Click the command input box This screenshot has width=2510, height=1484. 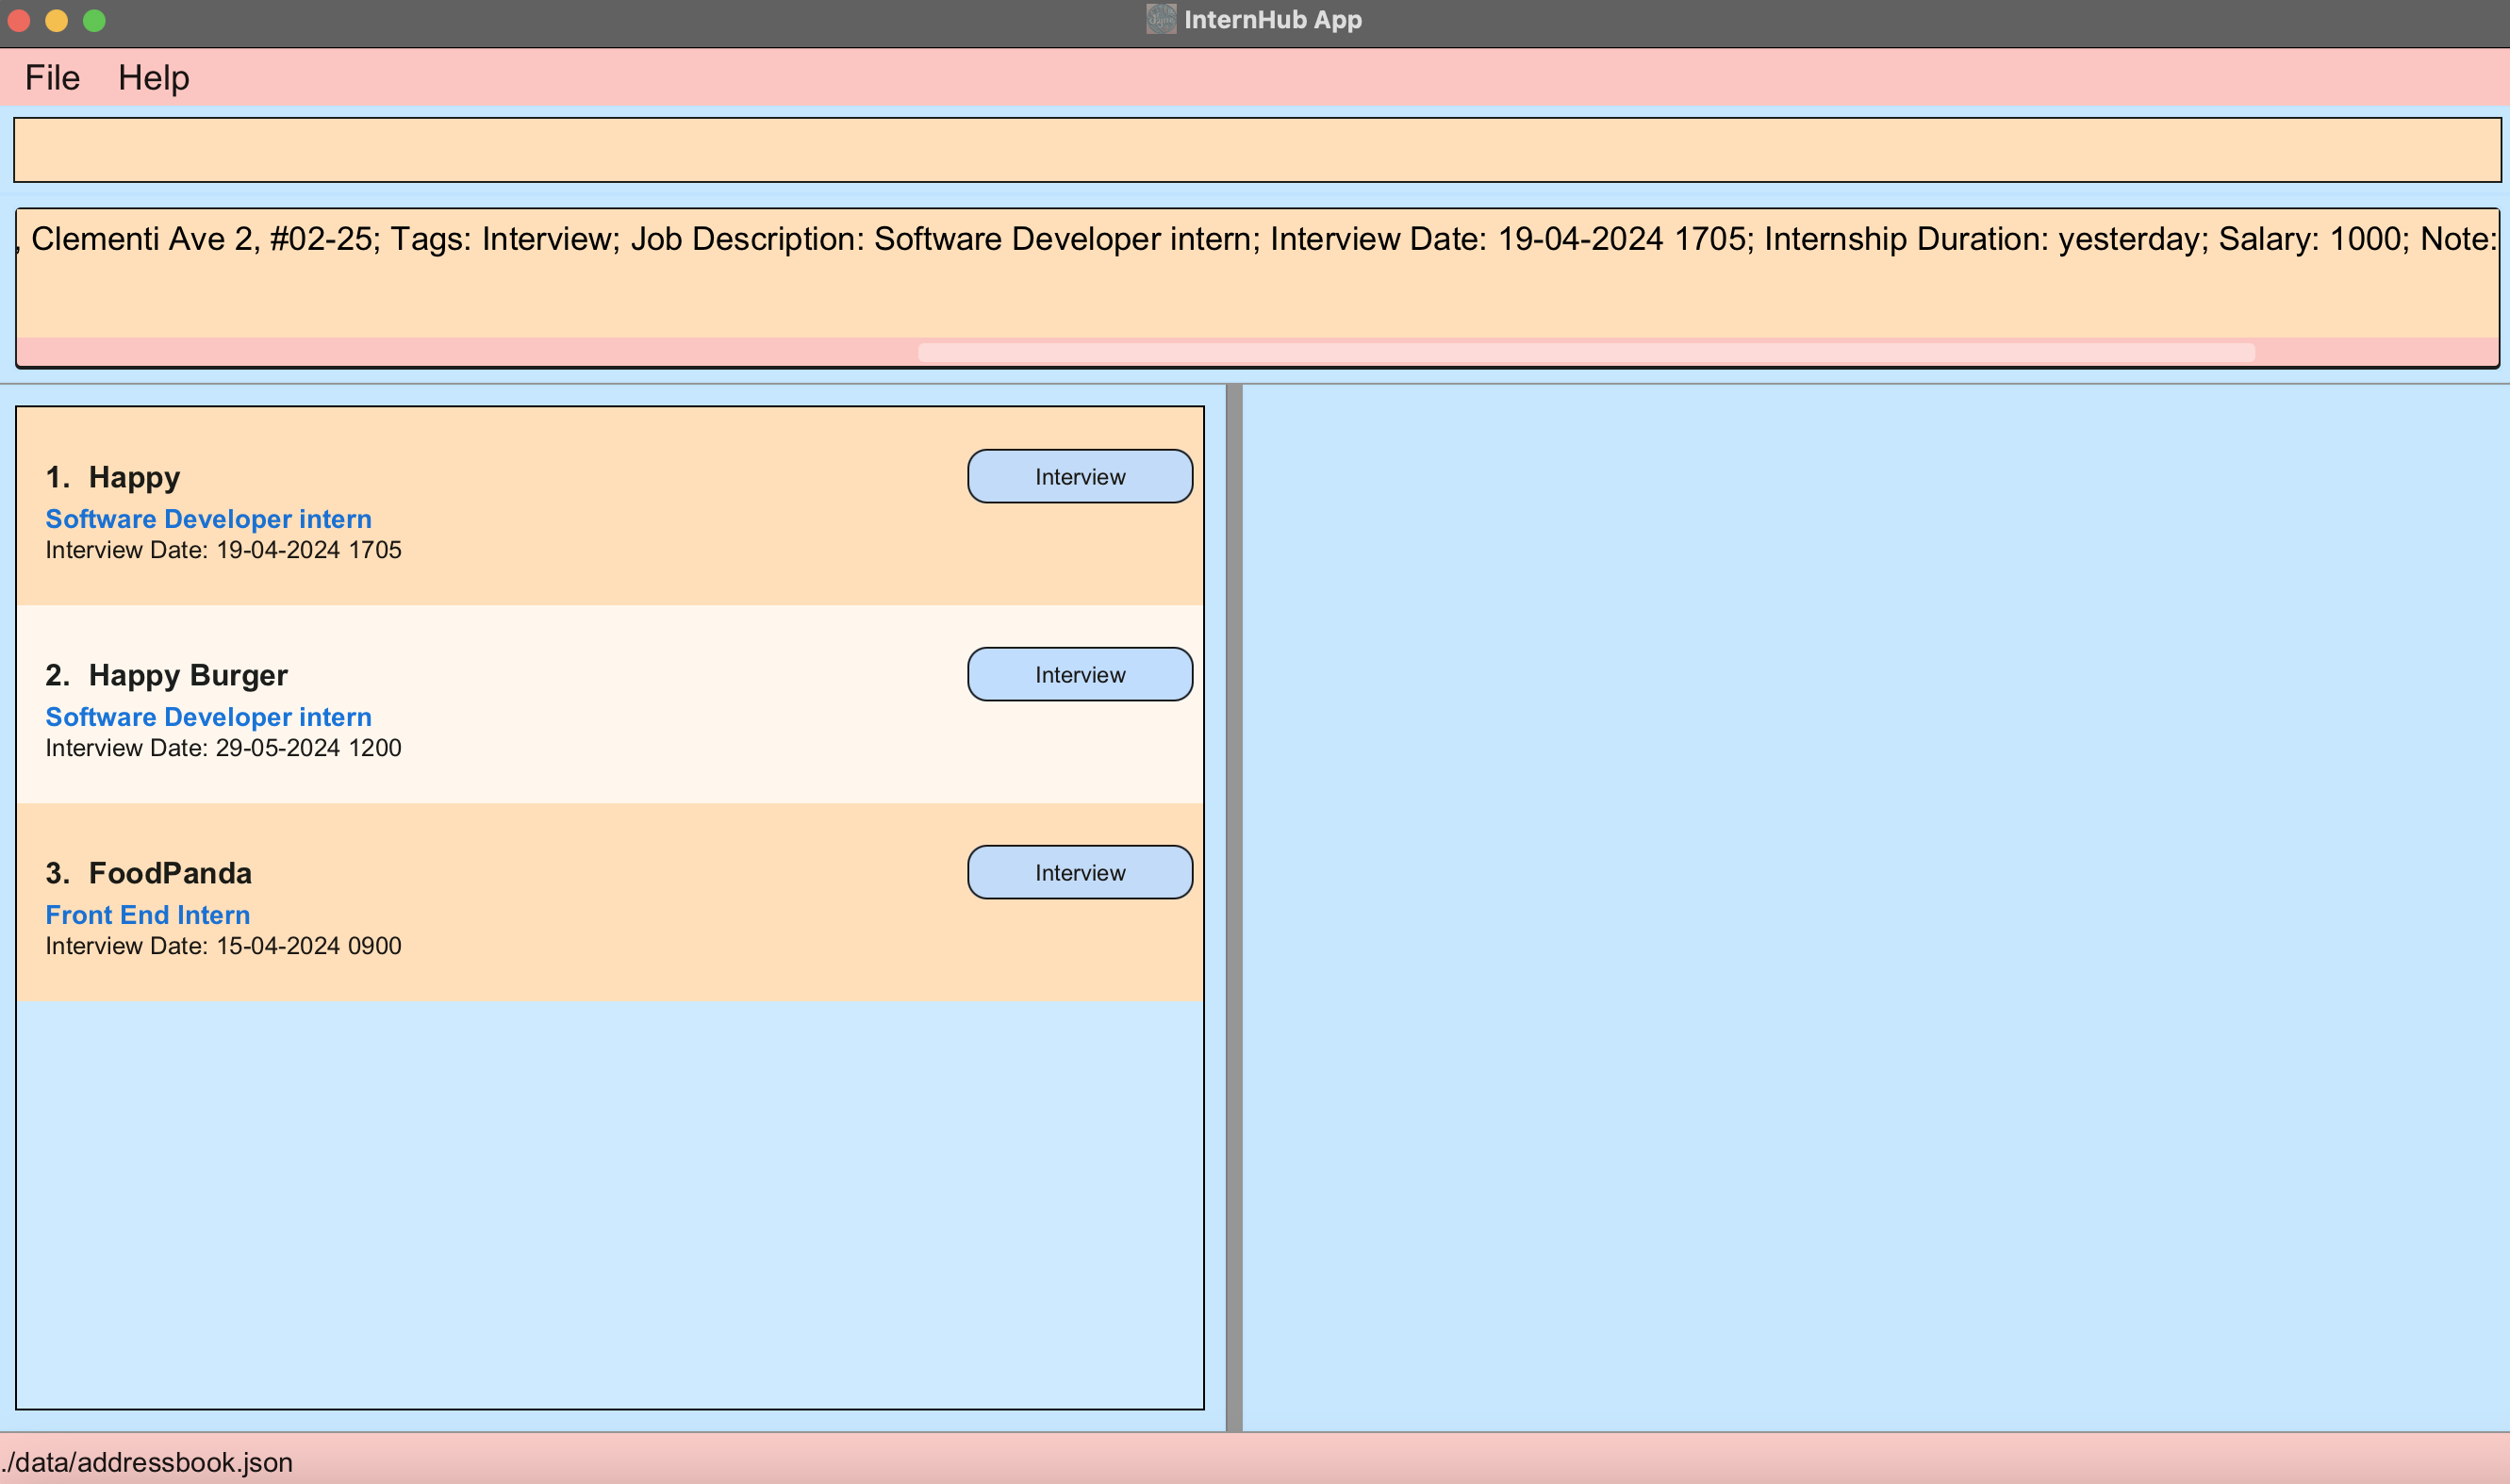(1256, 150)
